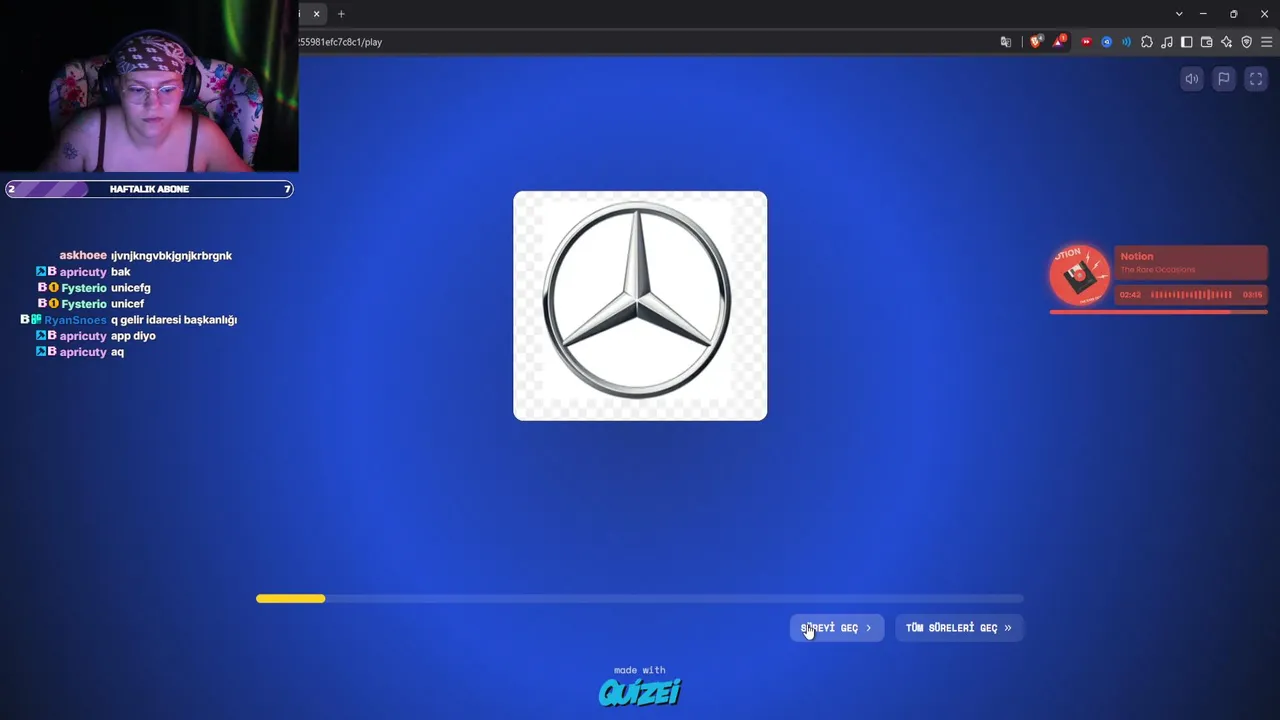This screenshot has height=720, width=1280.
Task: Click the elapsed time 02:42
Action: pyautogui.click(x=1130, y=295)
